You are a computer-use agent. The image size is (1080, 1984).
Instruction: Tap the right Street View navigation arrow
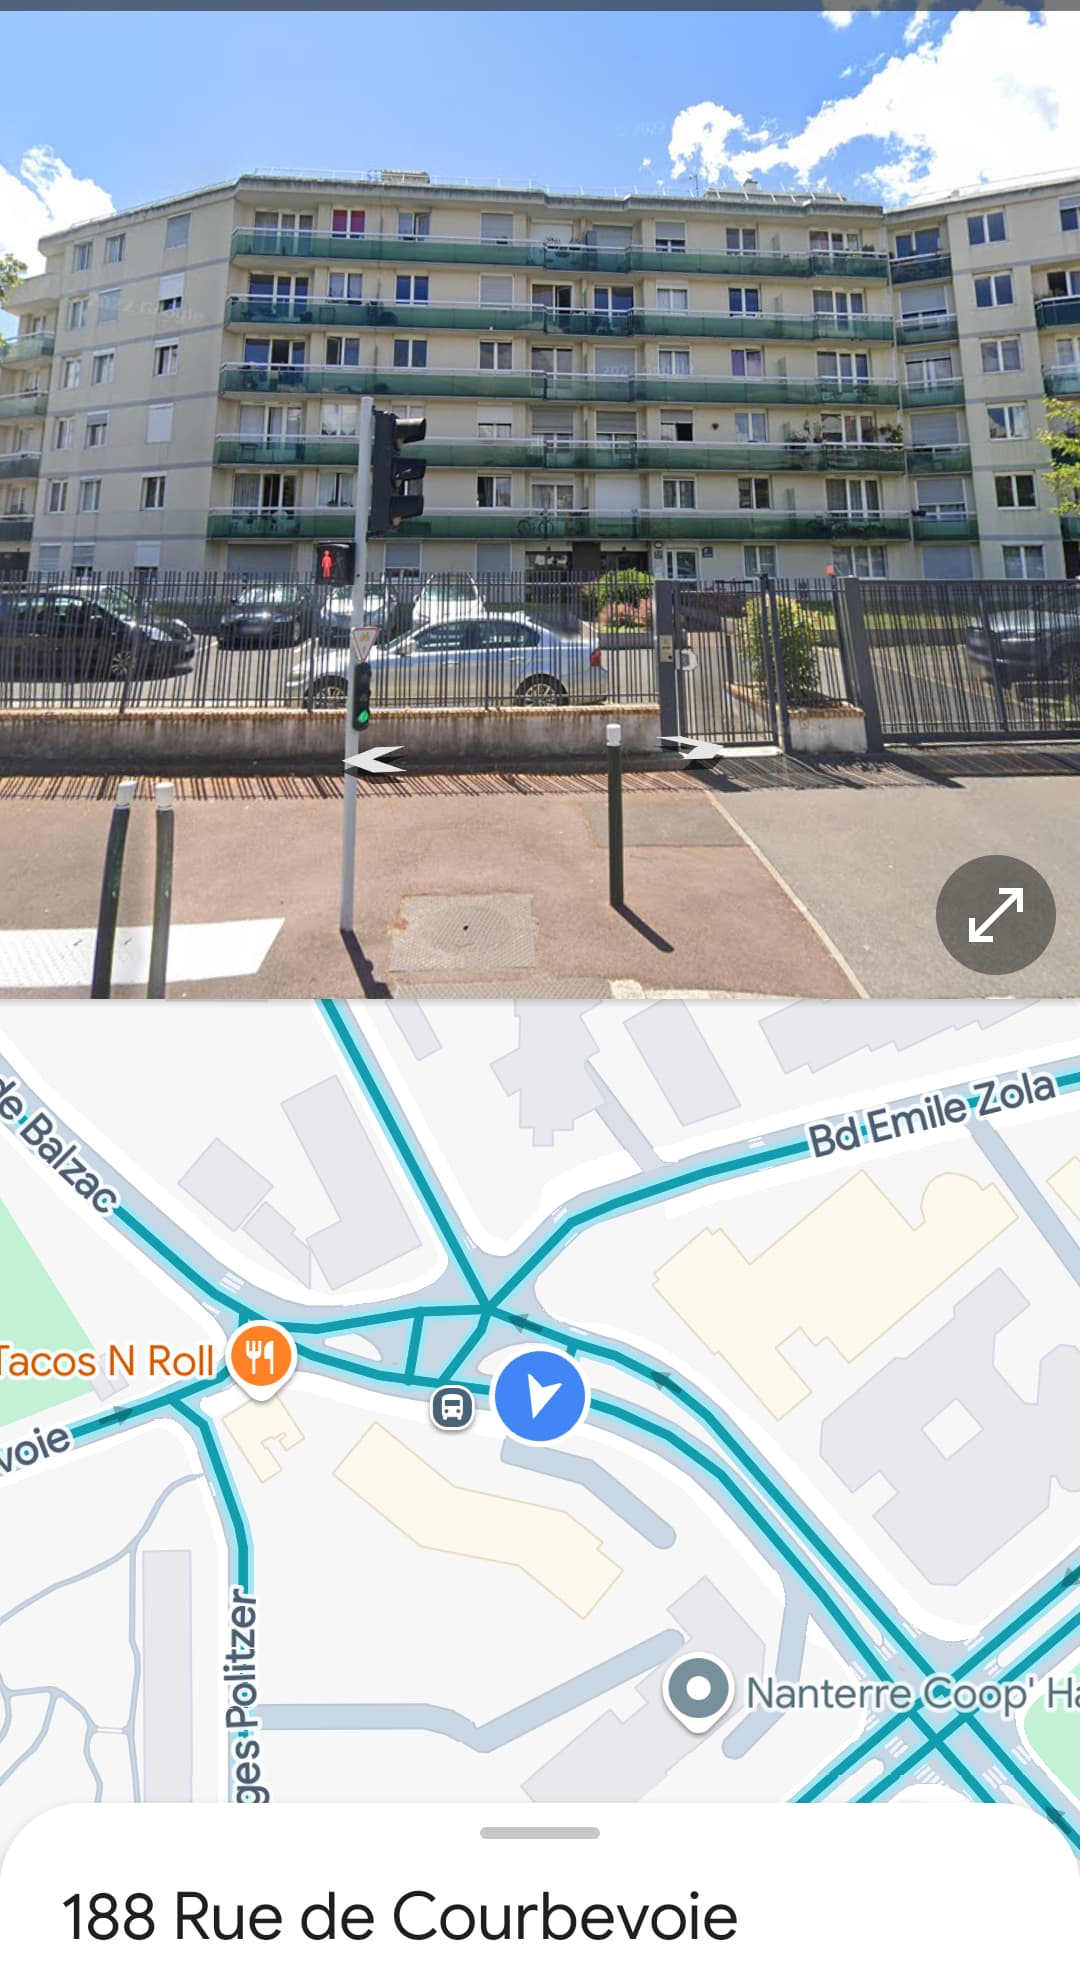click(691, 748)
